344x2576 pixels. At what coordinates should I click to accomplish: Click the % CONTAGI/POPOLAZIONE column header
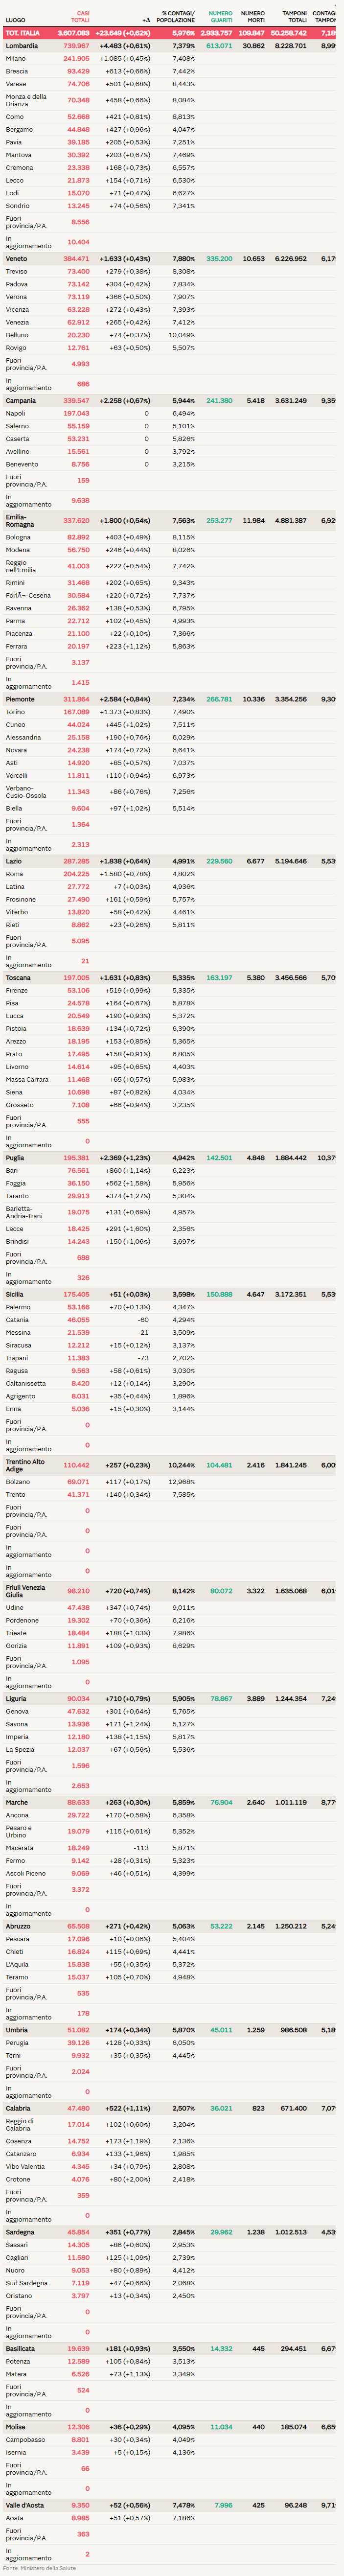(178, 17)
